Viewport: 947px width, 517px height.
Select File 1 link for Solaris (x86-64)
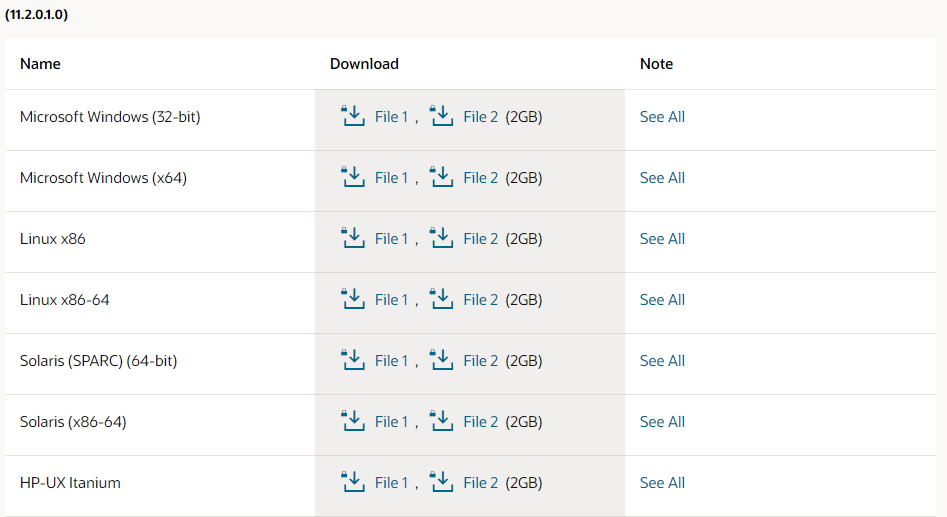tap(391, 422)
